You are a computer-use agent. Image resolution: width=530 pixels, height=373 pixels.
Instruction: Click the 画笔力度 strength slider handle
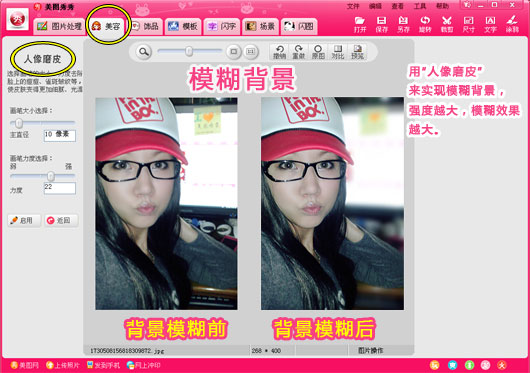coord(51,176)
